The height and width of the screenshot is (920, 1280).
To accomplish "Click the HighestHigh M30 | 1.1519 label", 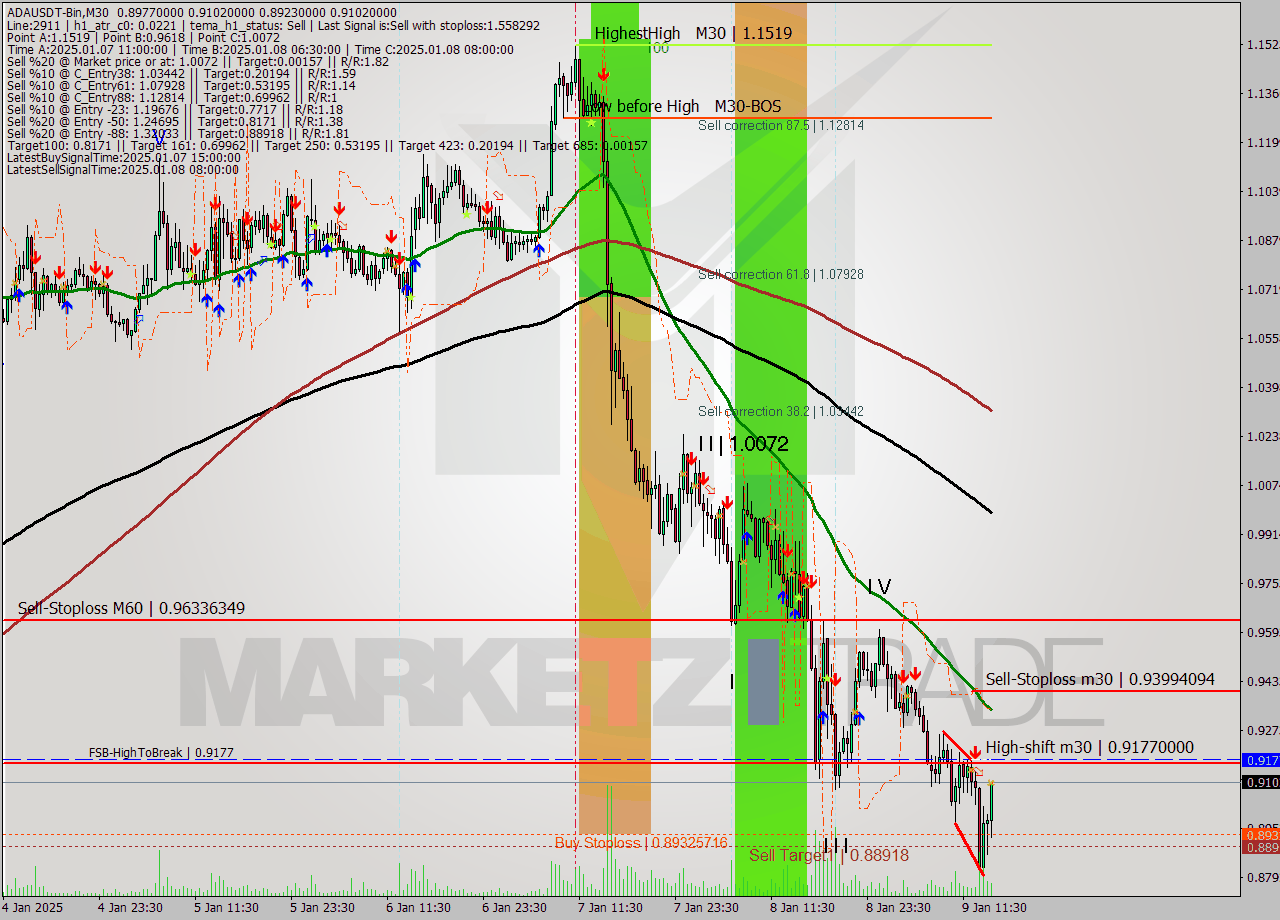I will (x=693, y=33).
